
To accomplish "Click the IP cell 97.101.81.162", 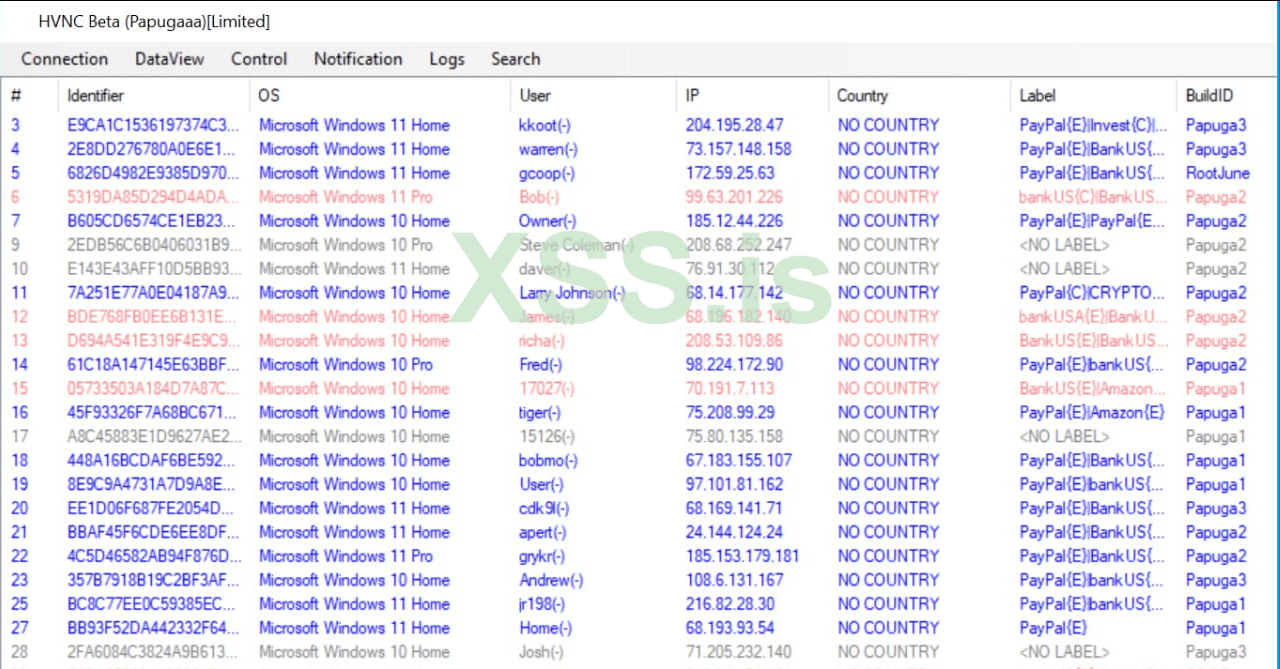I will (735, 485).
